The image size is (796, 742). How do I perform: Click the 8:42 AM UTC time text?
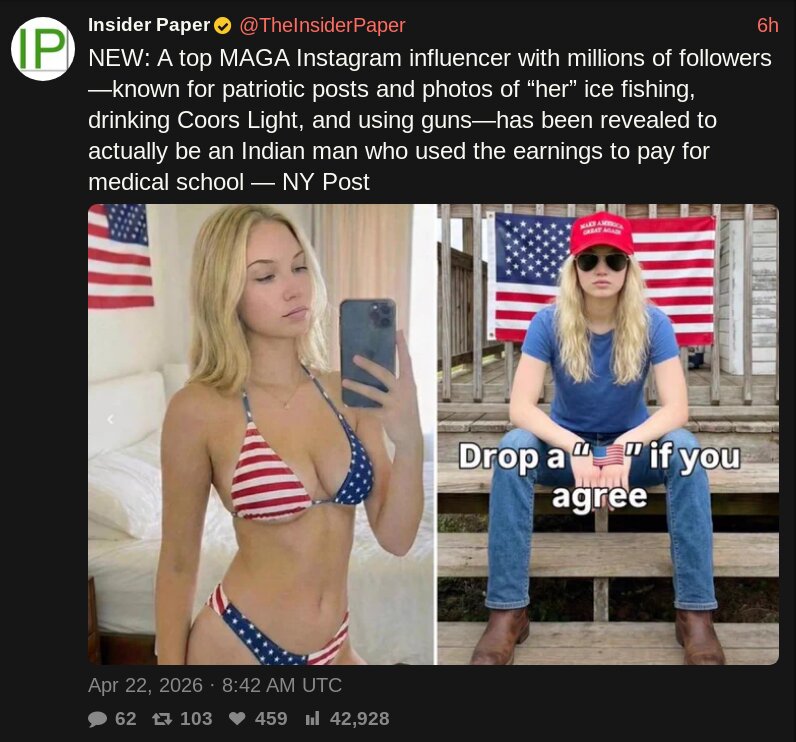[x=282, y=685]
